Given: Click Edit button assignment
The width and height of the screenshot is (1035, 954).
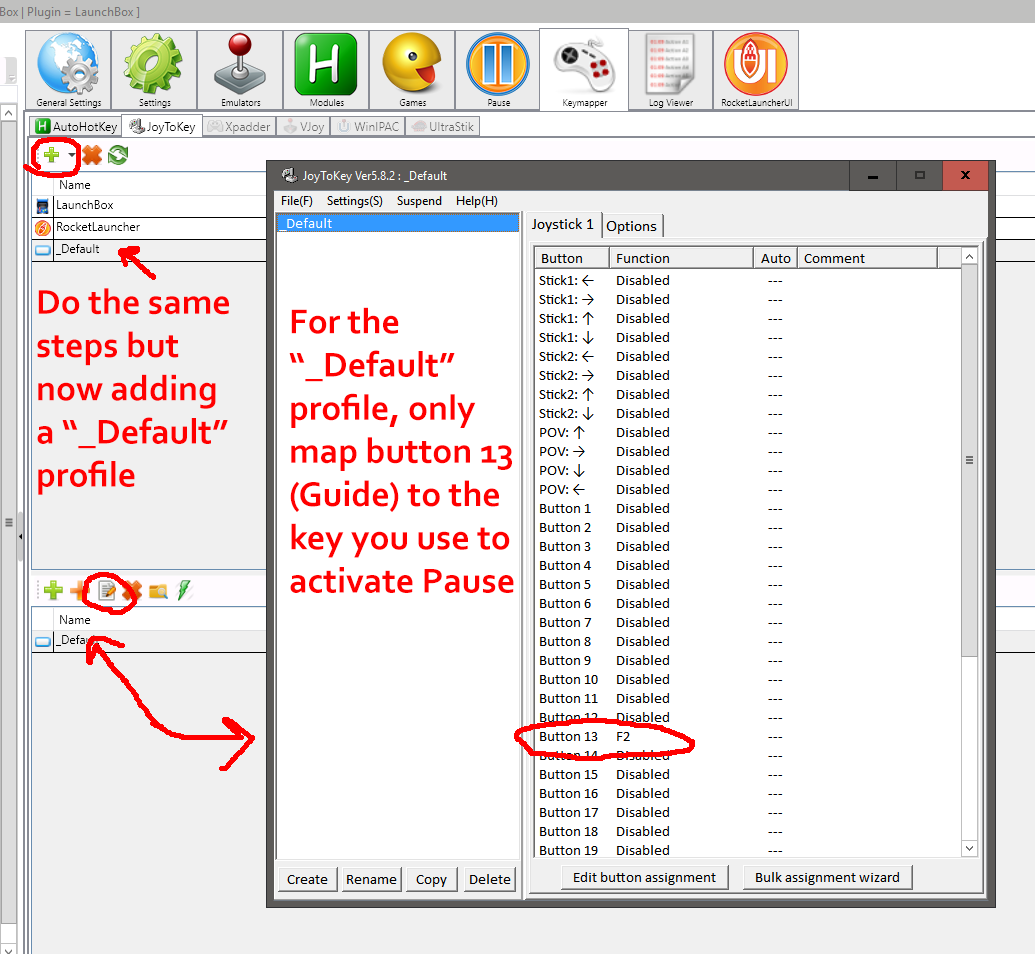Looking at the screenshot, I should coord(644,877).
